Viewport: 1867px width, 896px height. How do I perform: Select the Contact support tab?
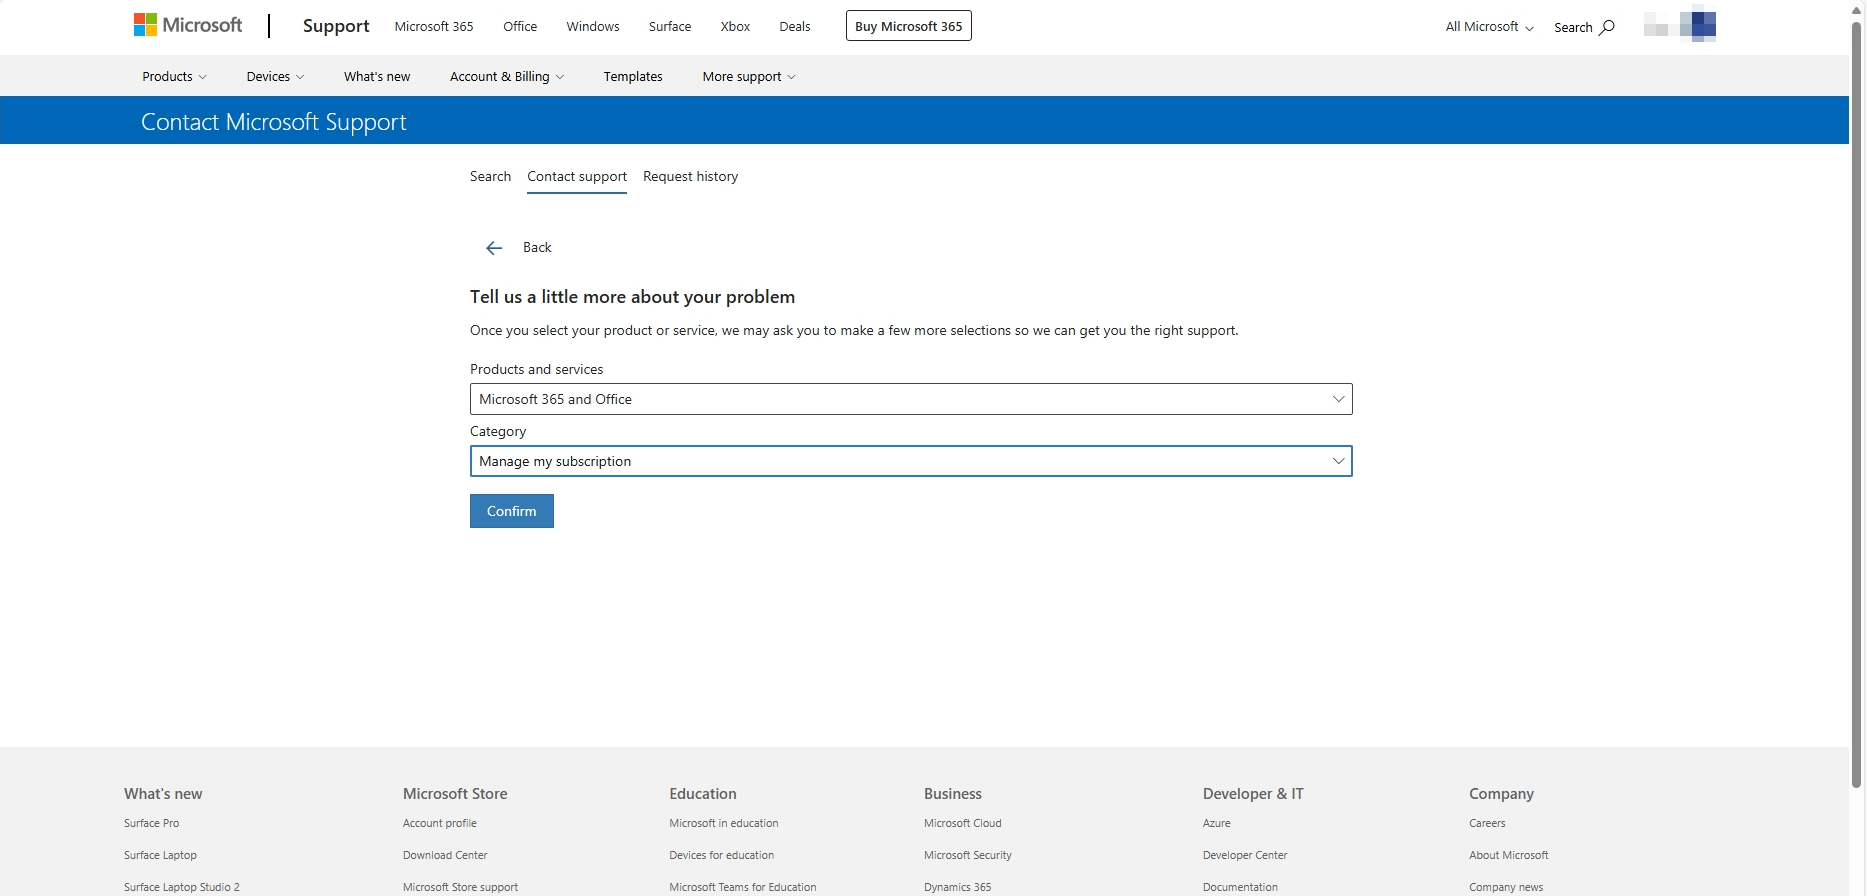577,177
